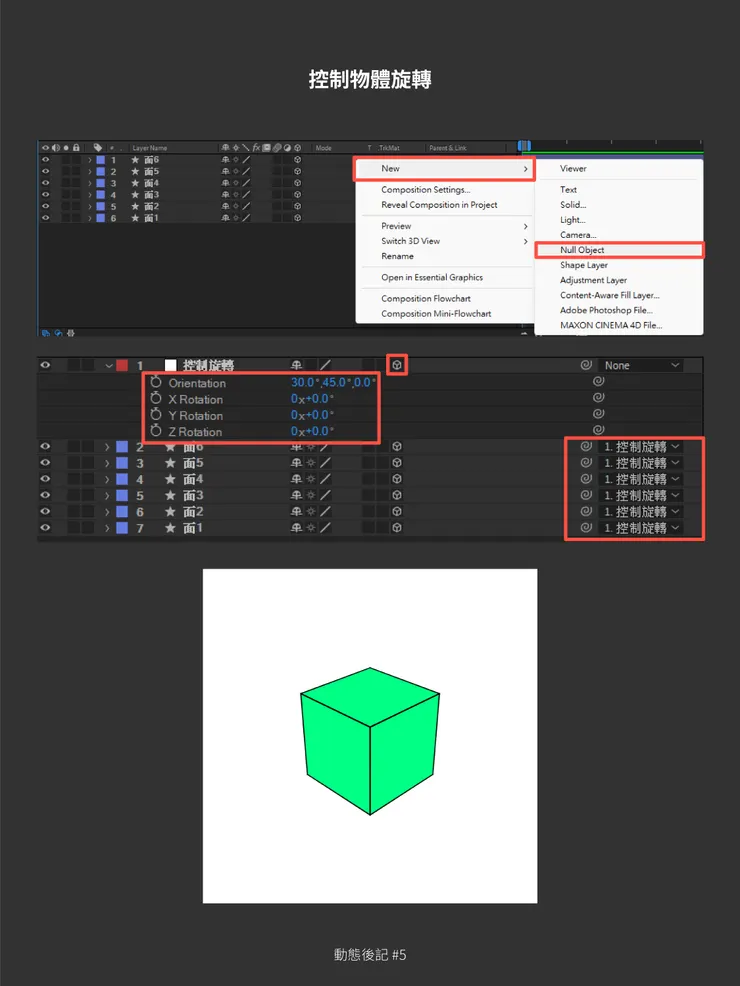
Task: Choose Camera... from the New submenu
Action: [x=578, y=235]
